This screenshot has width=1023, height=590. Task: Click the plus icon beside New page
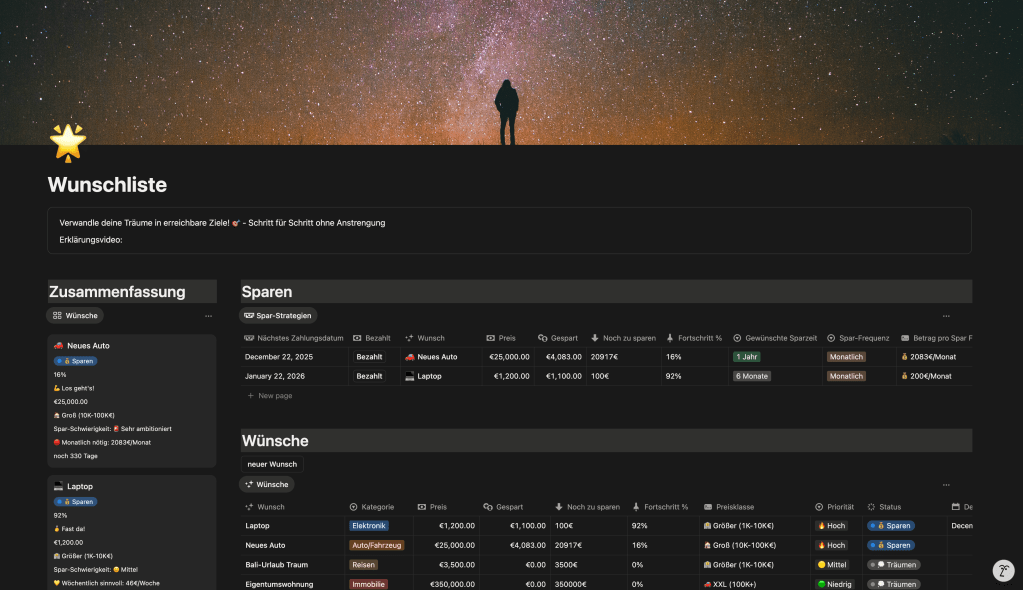[250, 396]
